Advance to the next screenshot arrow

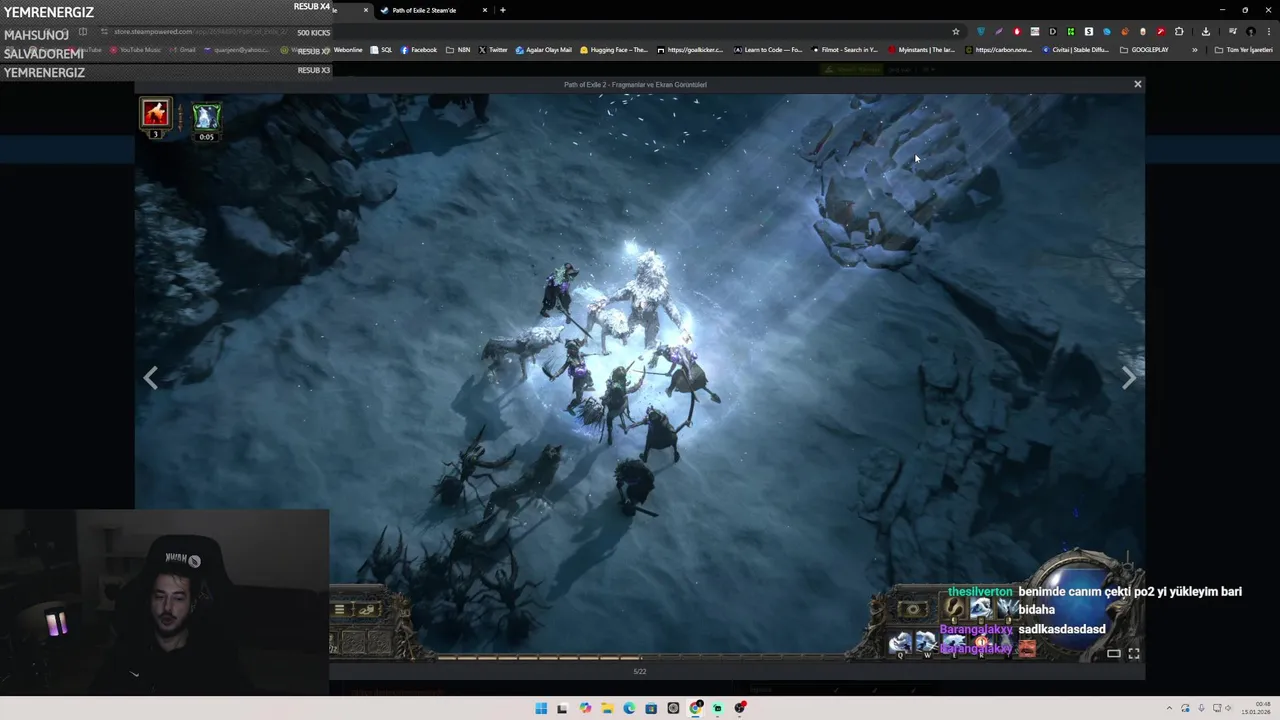(1129, 378)
